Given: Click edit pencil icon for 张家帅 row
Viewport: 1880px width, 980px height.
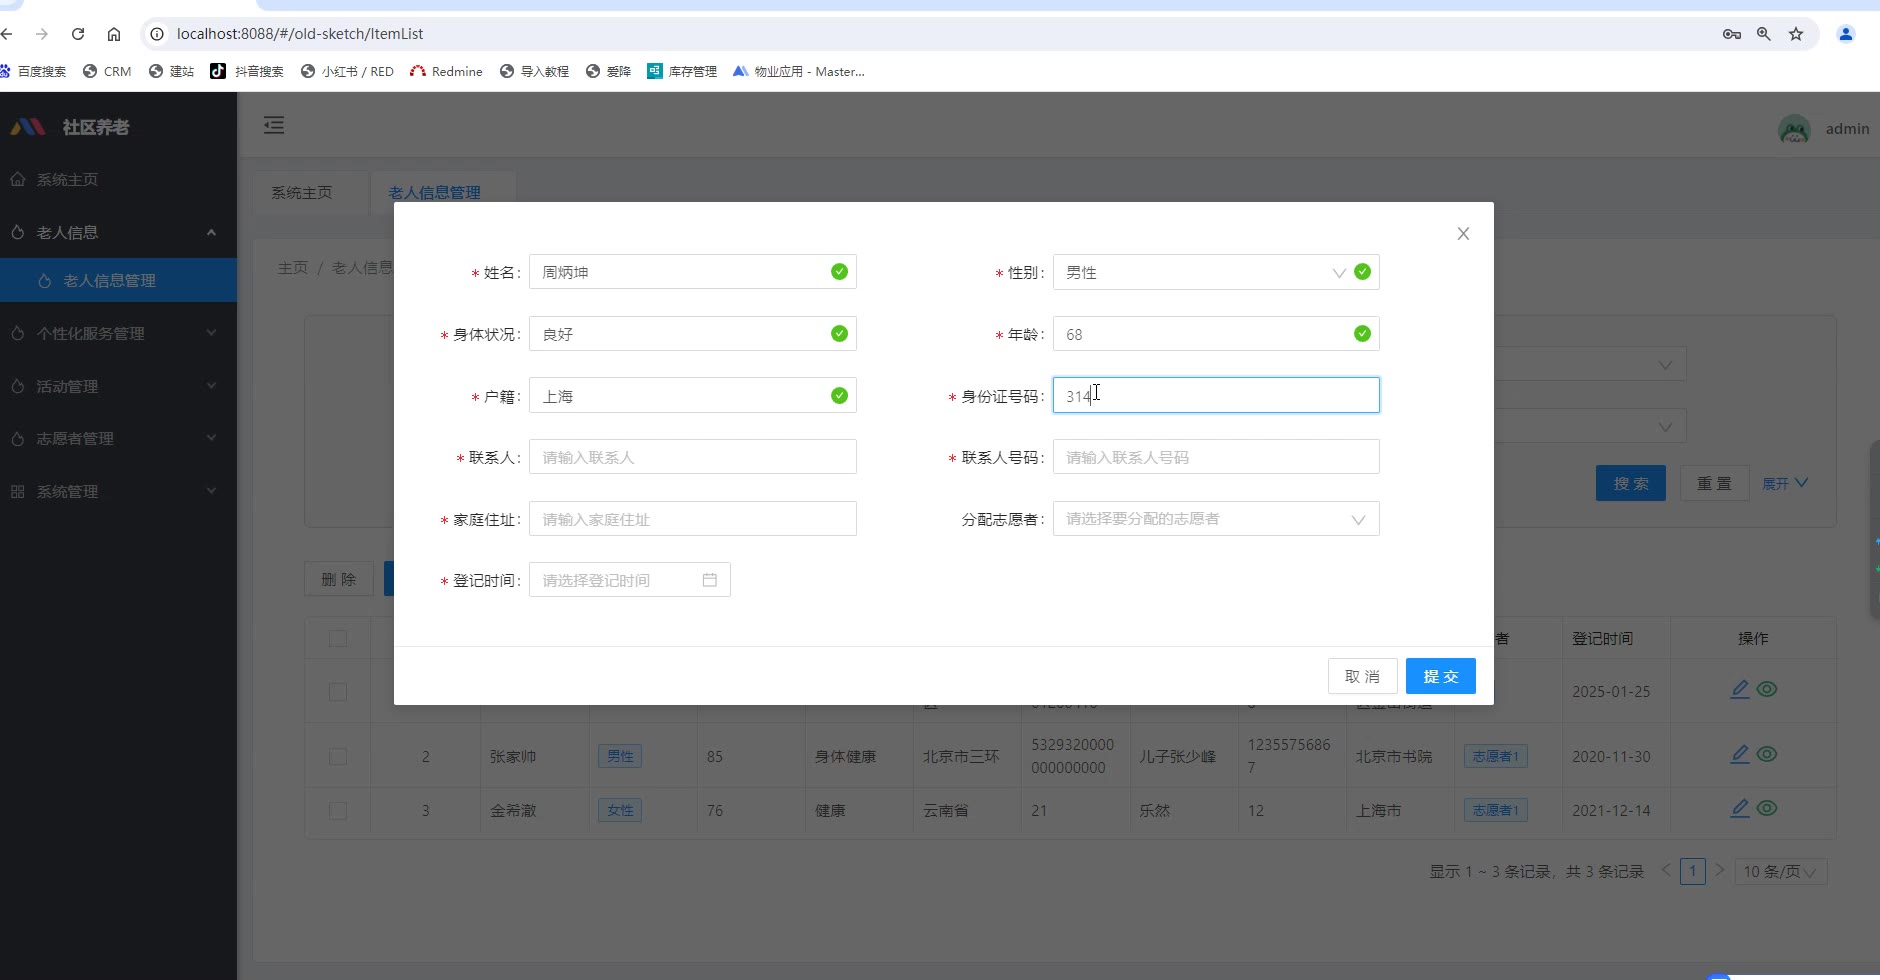Looking at the screenshot, I should pyautogui.click(x=1740, y=755).
